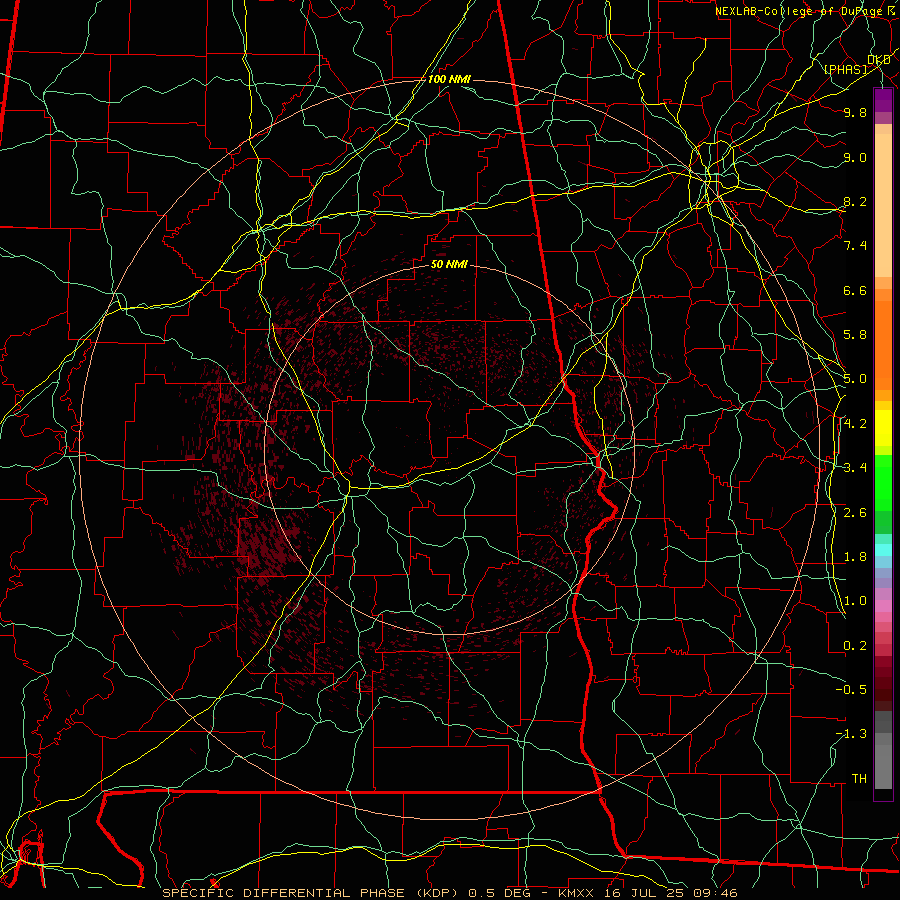Click the 5.0 value on the color scale

[855, 379]
